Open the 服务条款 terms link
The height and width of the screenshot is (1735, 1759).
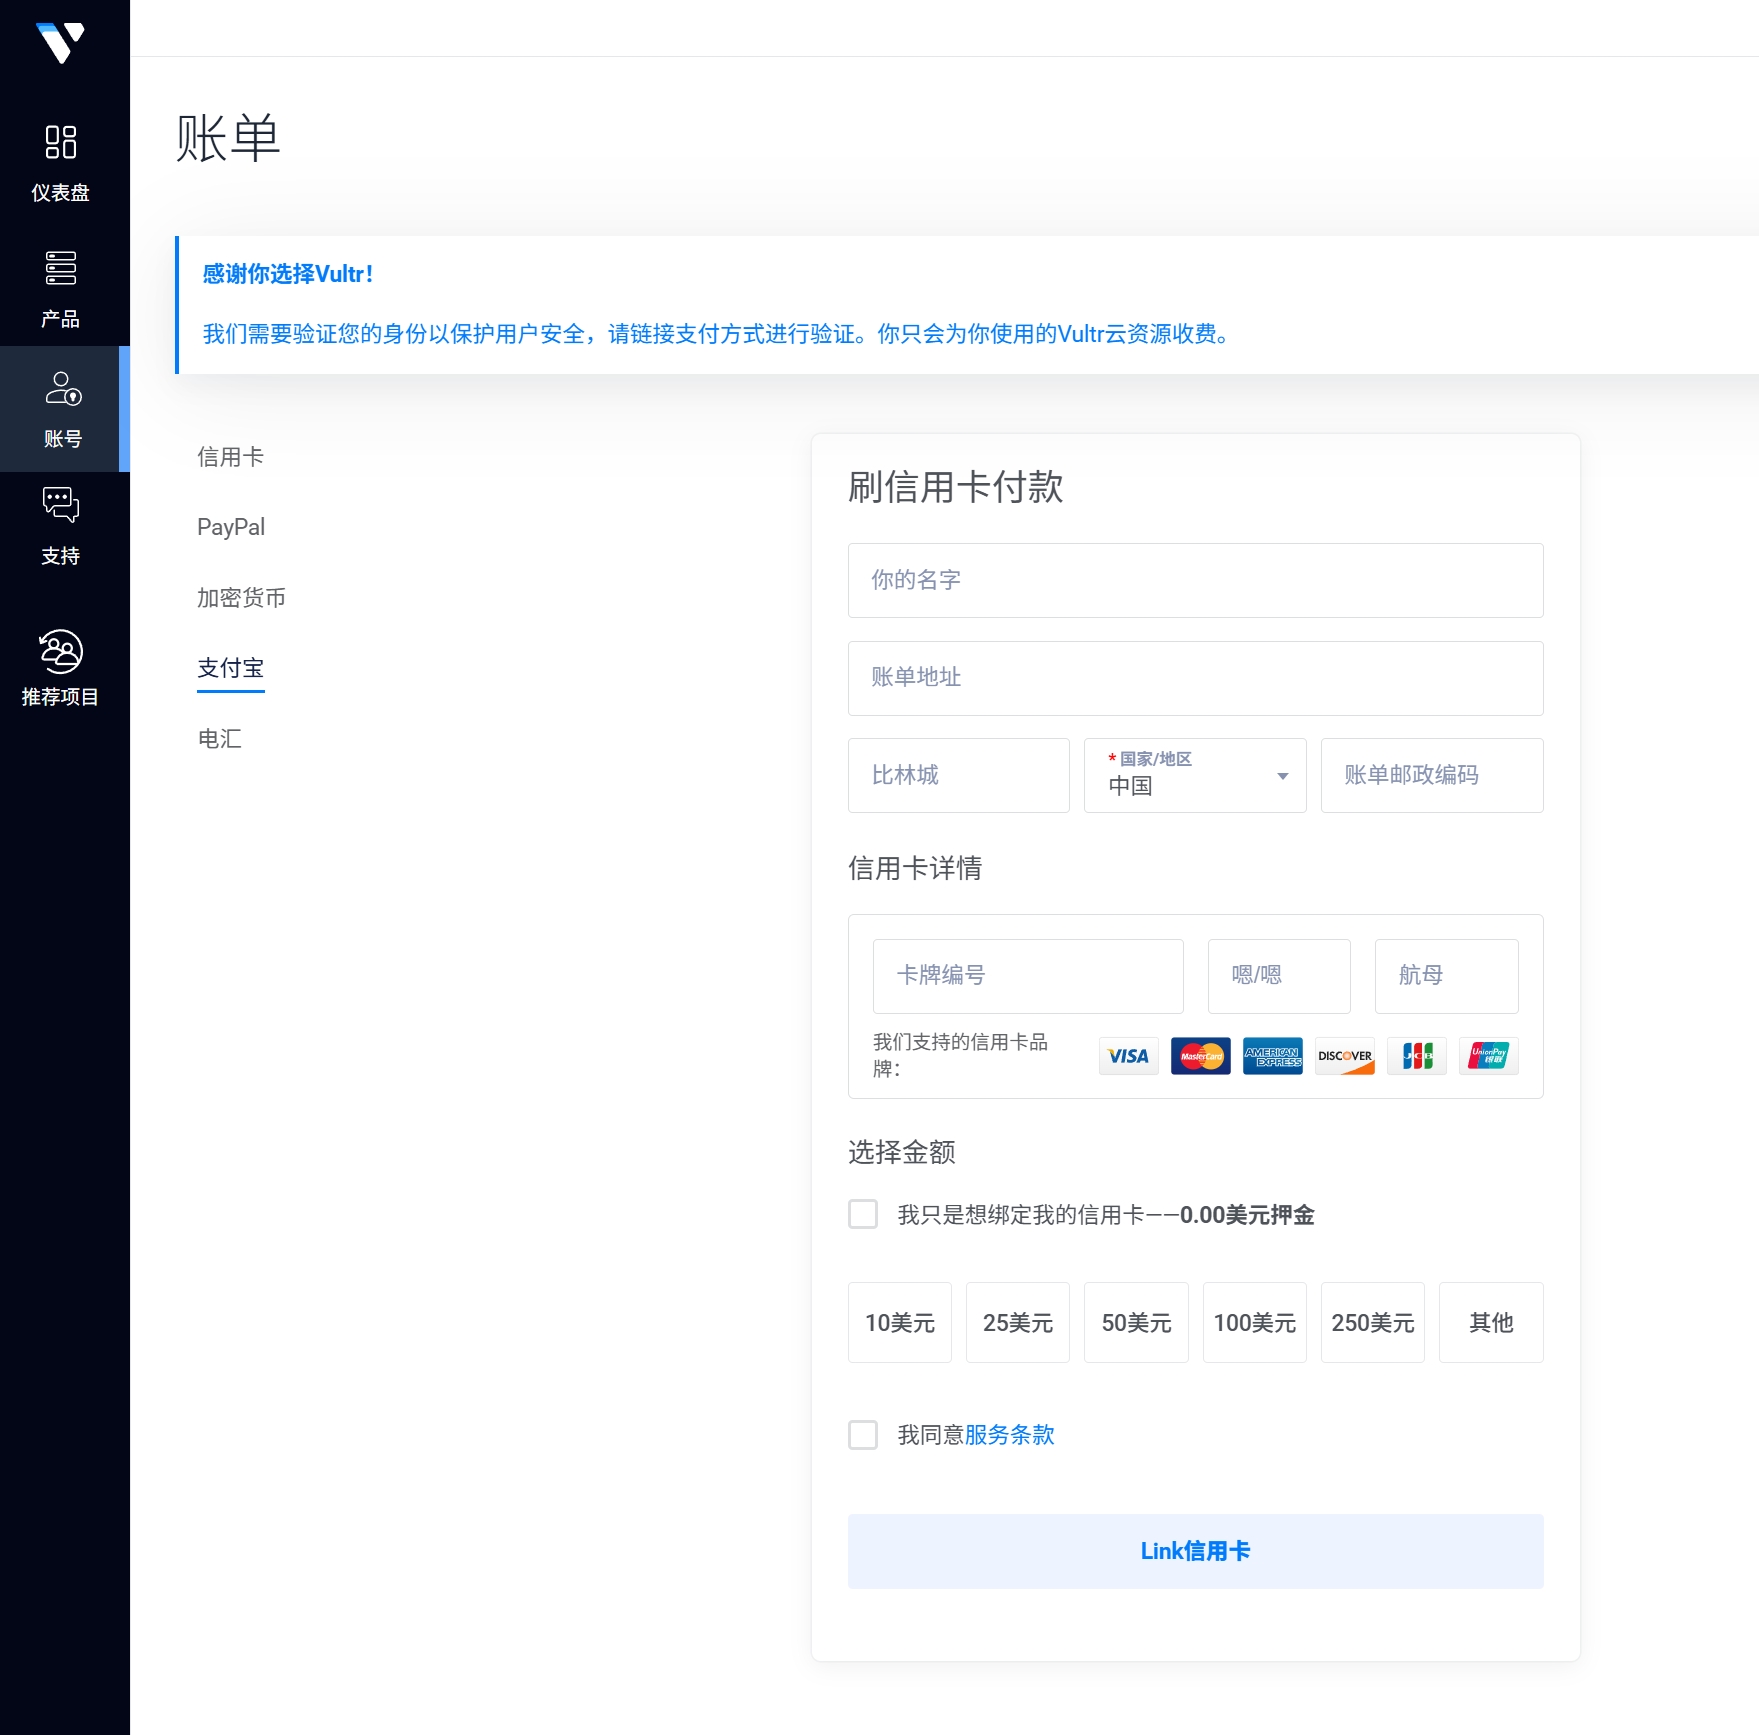click(x=1009, y=1435)
